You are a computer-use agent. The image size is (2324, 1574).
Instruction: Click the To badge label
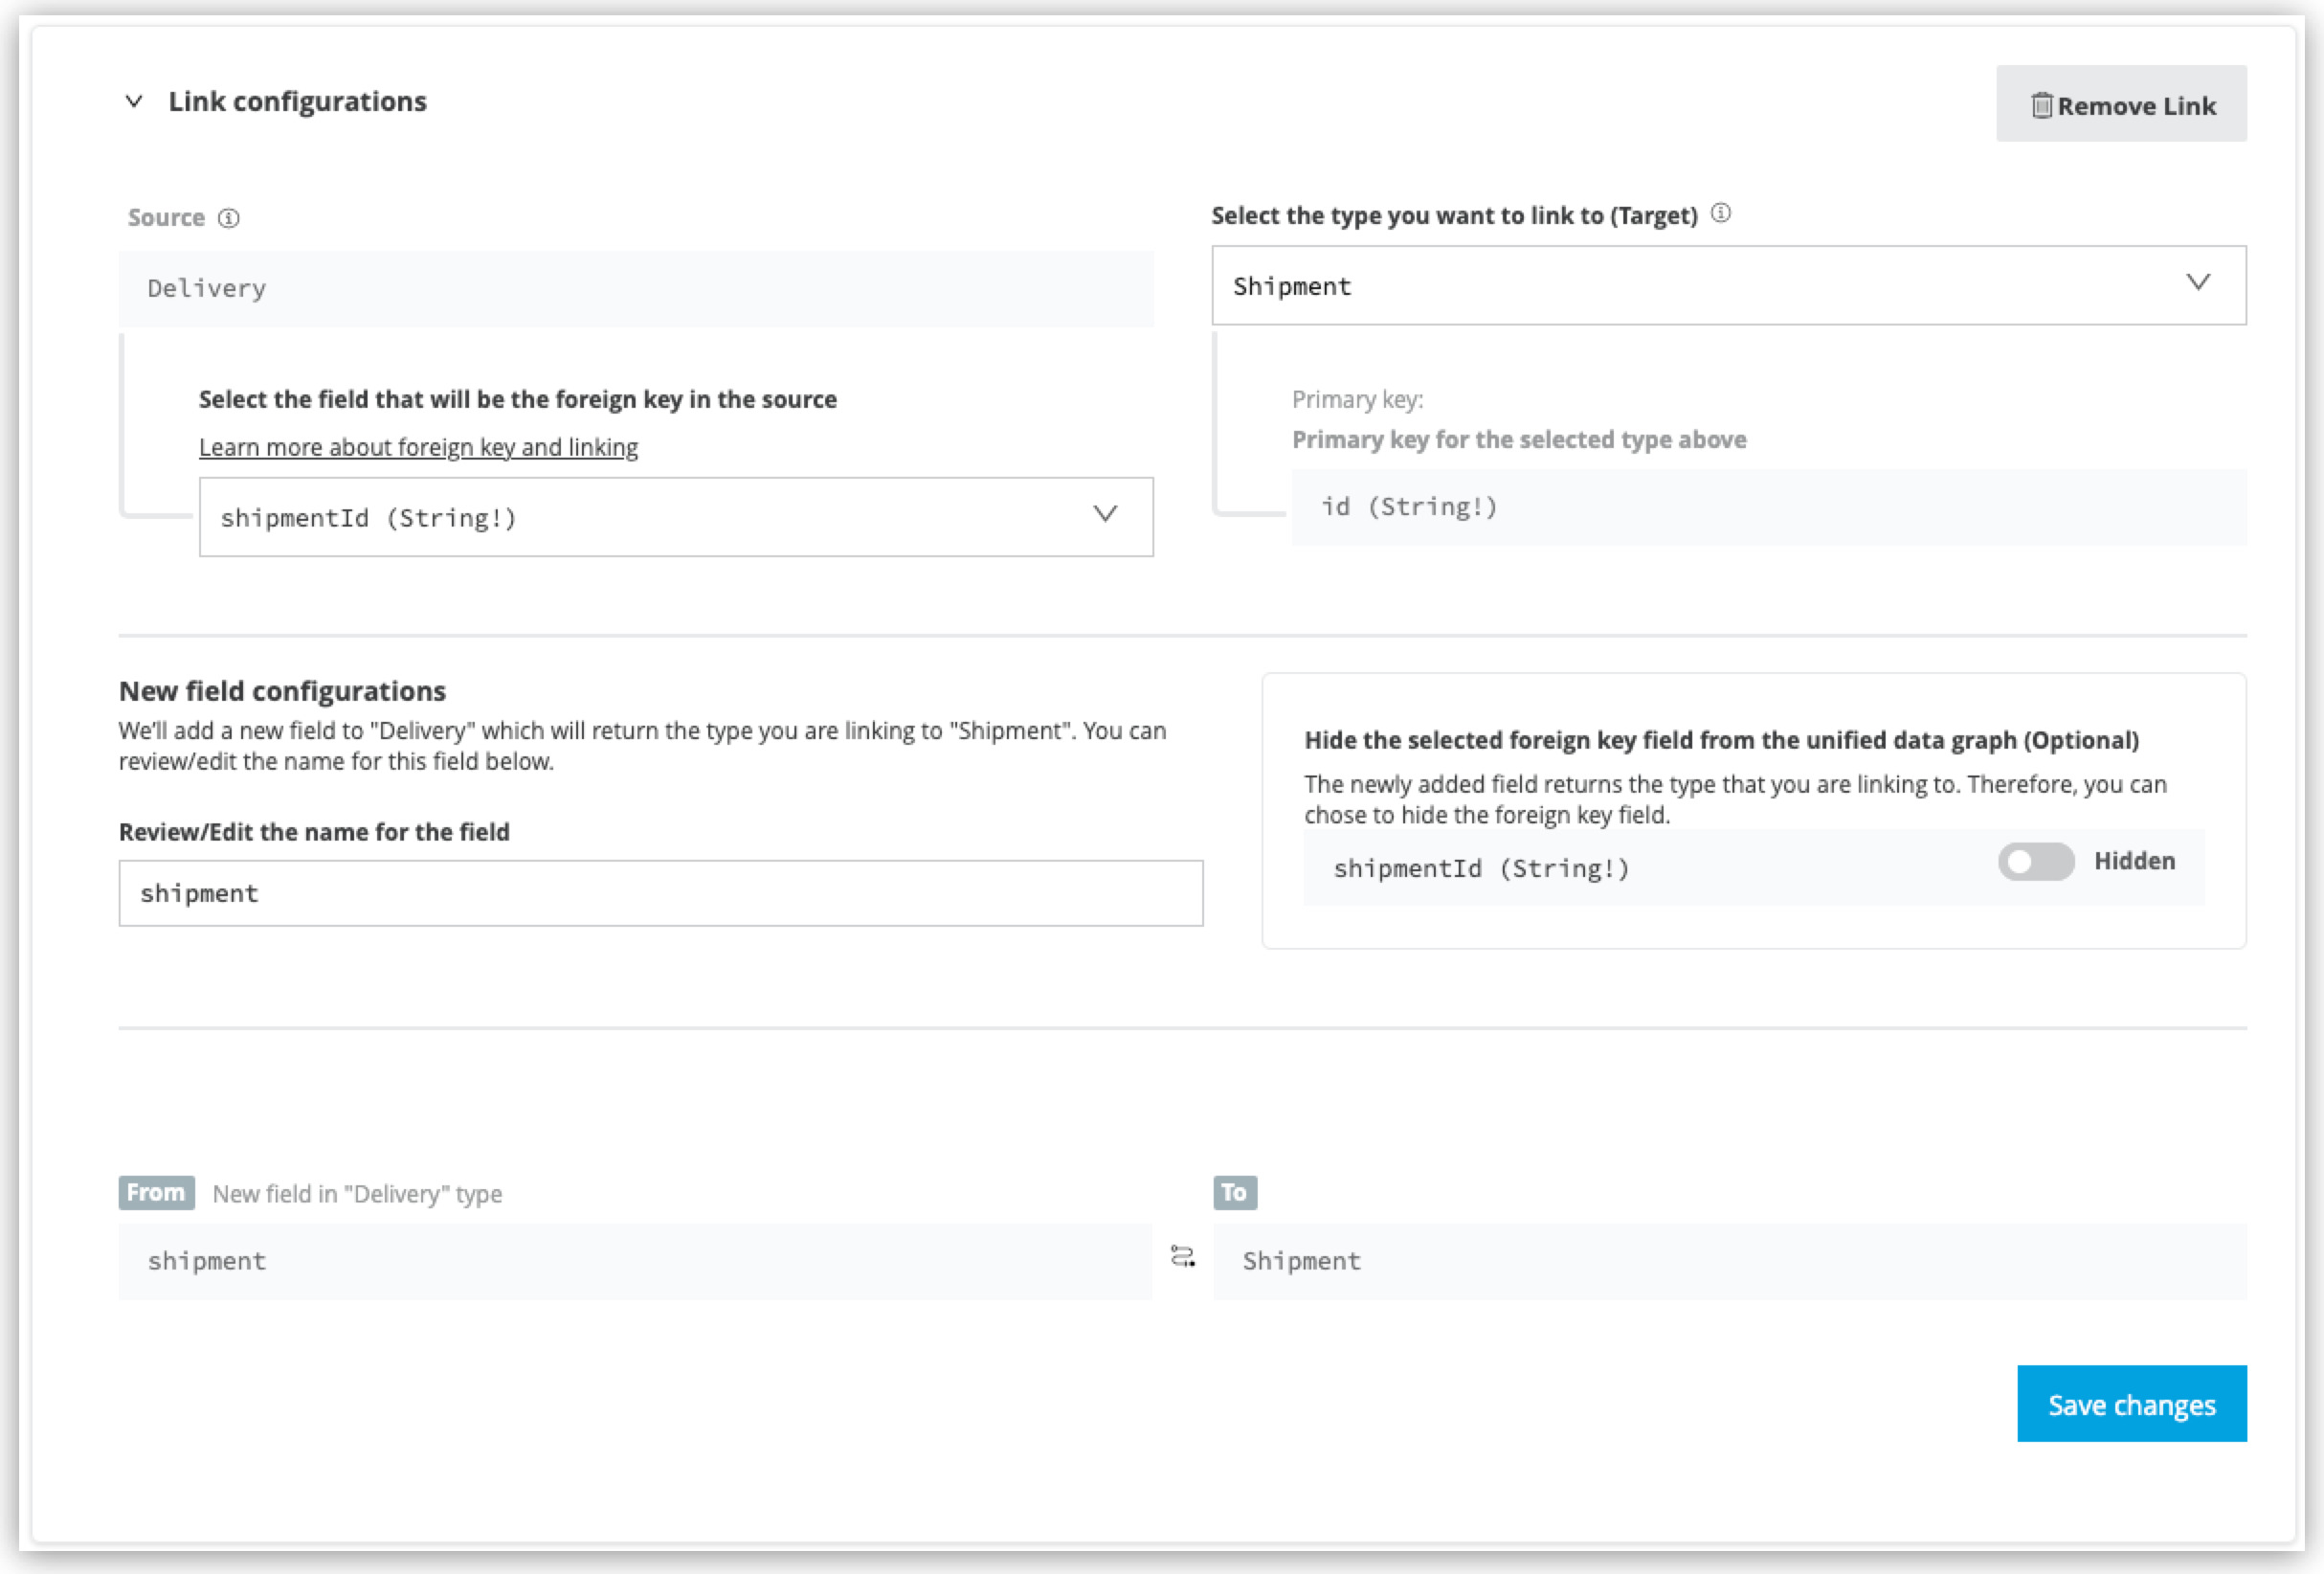coord(1235,1192)
